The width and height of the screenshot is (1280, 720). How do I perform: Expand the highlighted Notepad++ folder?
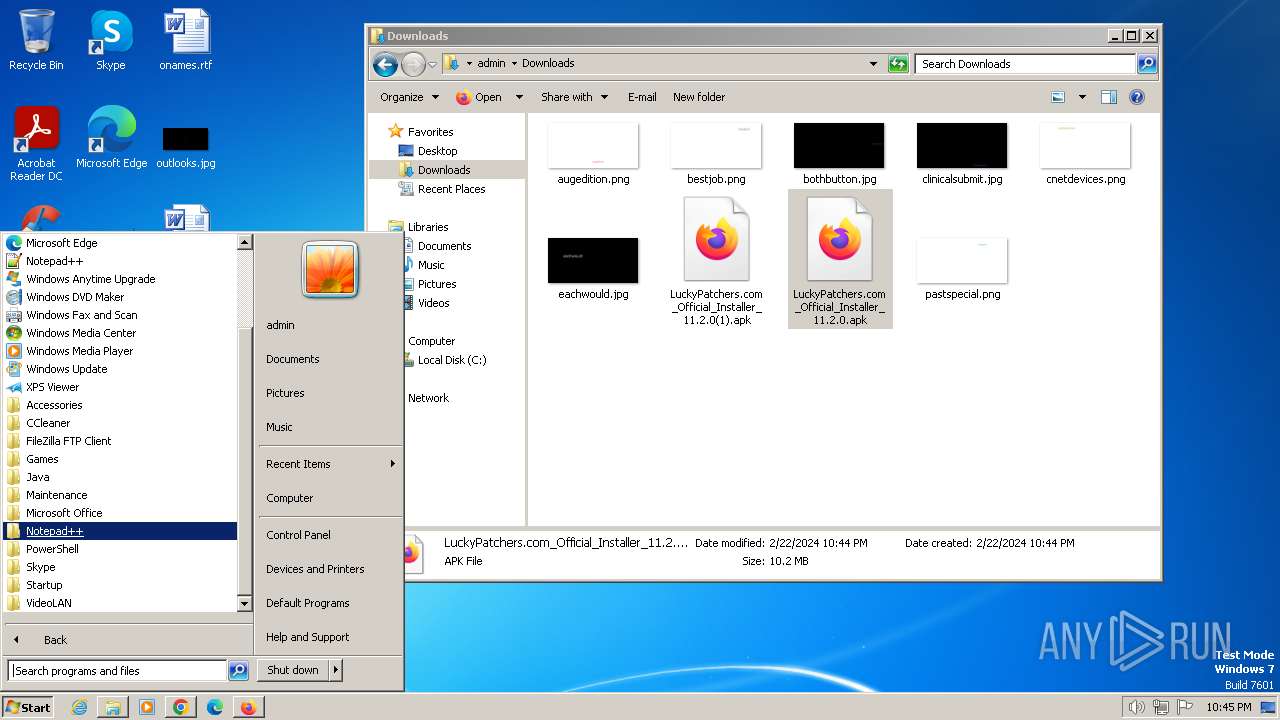coord(120,531)
